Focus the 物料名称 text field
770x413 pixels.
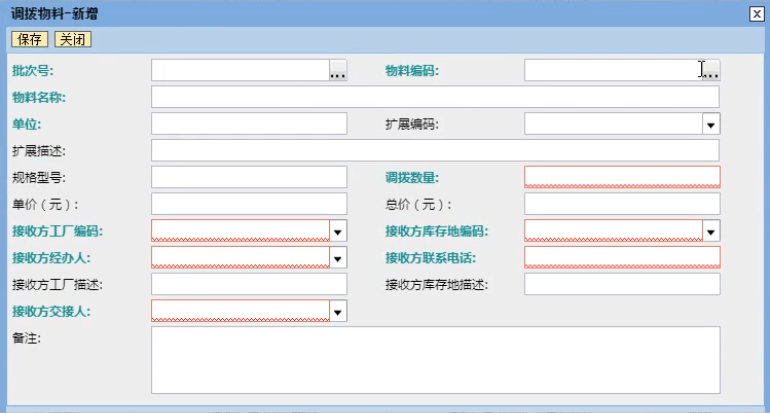[435, 97]
